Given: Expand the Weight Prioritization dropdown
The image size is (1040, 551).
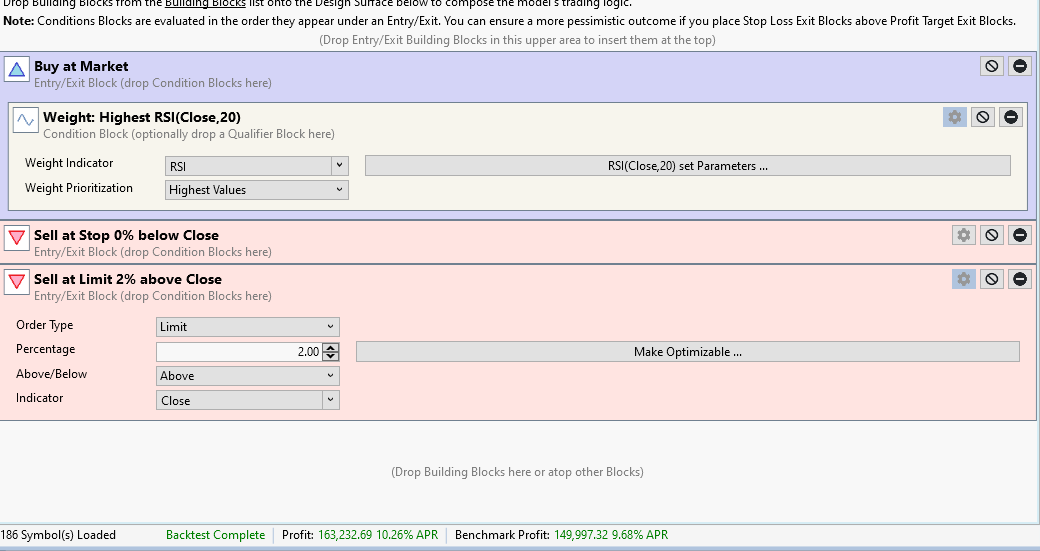Looking at the screenshot, I should 256,190.
